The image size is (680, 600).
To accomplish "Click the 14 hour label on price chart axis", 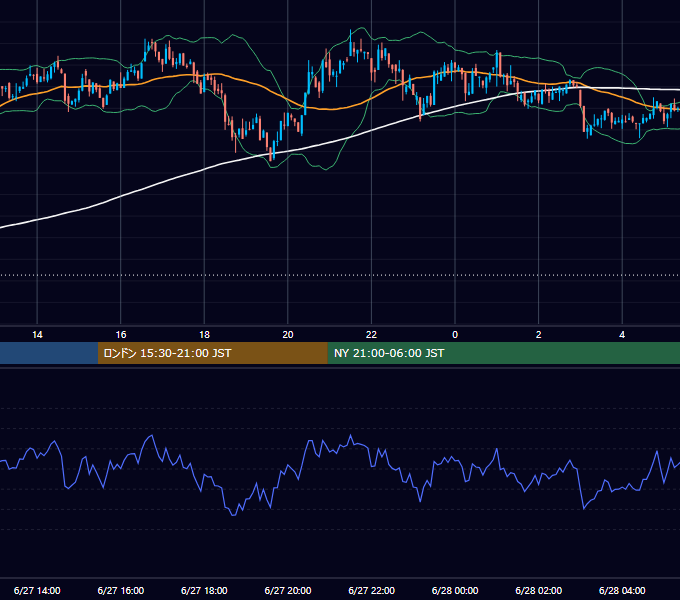I will [37, 335].
